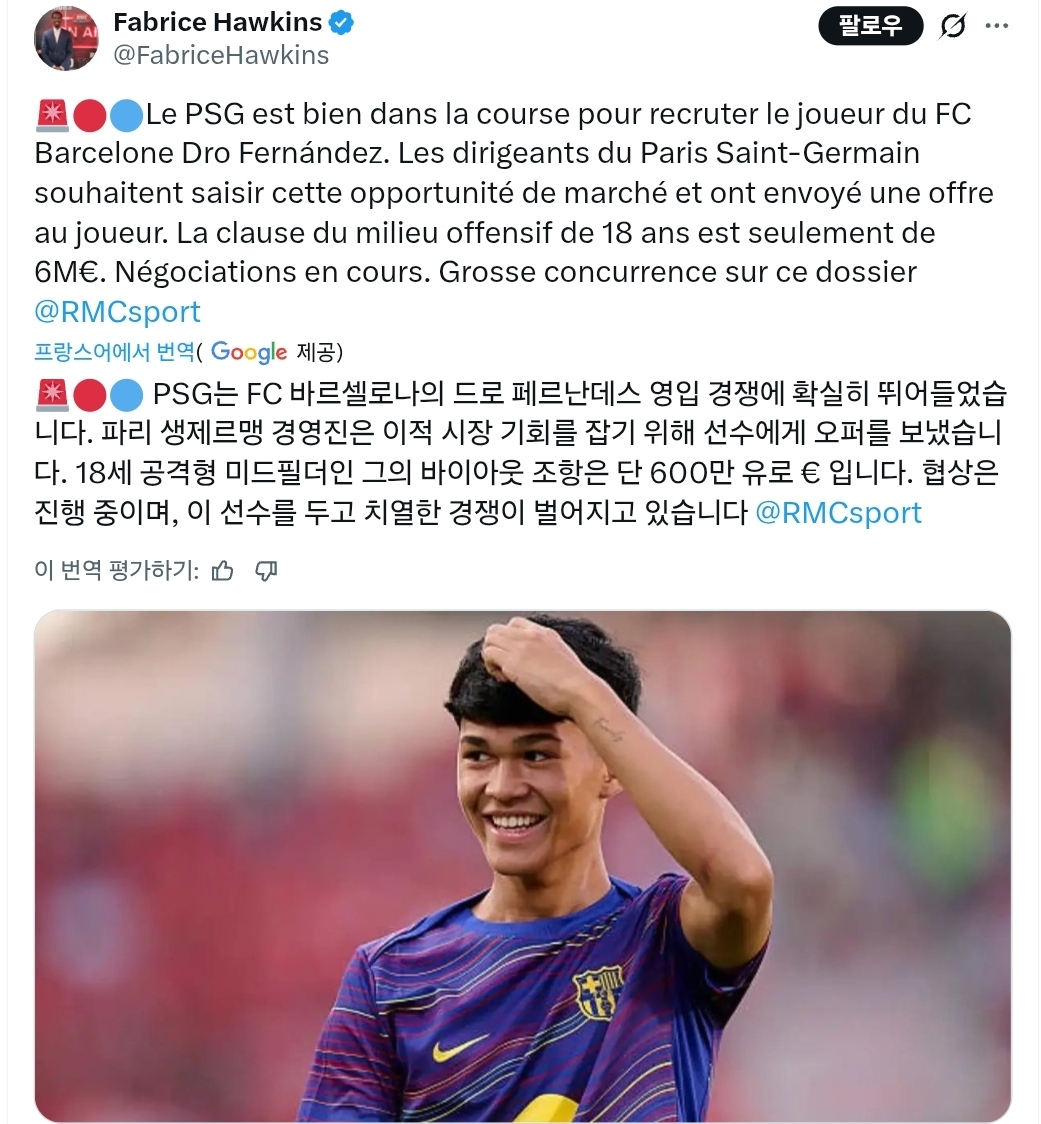Click the 프랑스어에서 번역 translation link
Image resolution: width=1041 pixels, height=1124 pixels.
pos(115,351)
